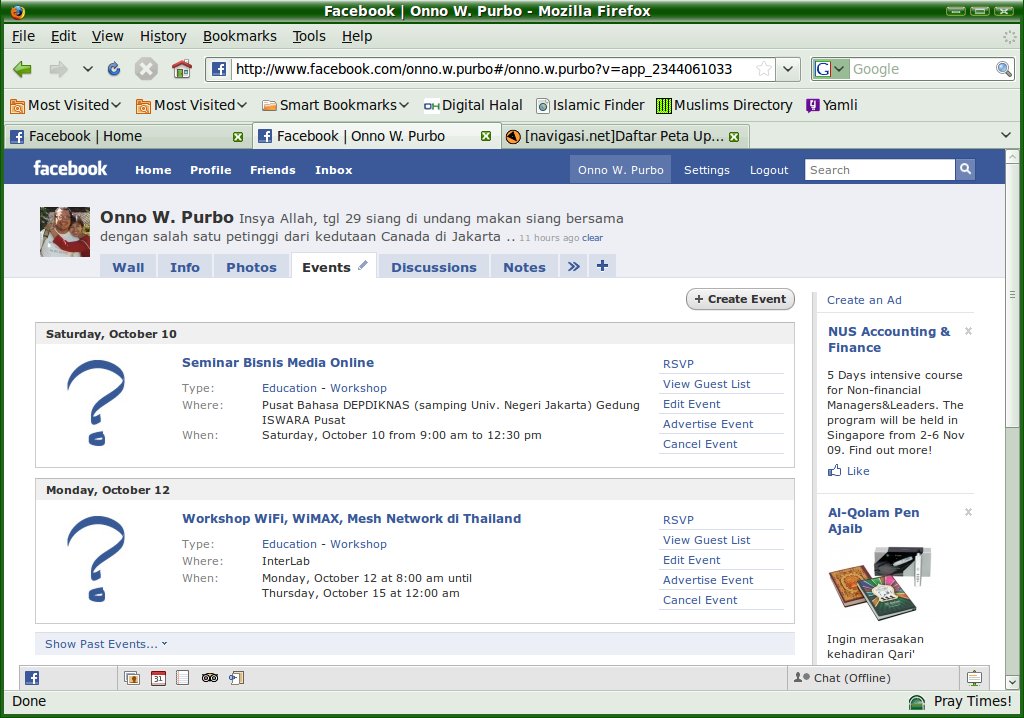Image resolution: width=1024 pixels, height=718 pixels.
Task: Open the Smart Bookmarks dropdown
Action: pyautogui.click(x=335, y=105)
